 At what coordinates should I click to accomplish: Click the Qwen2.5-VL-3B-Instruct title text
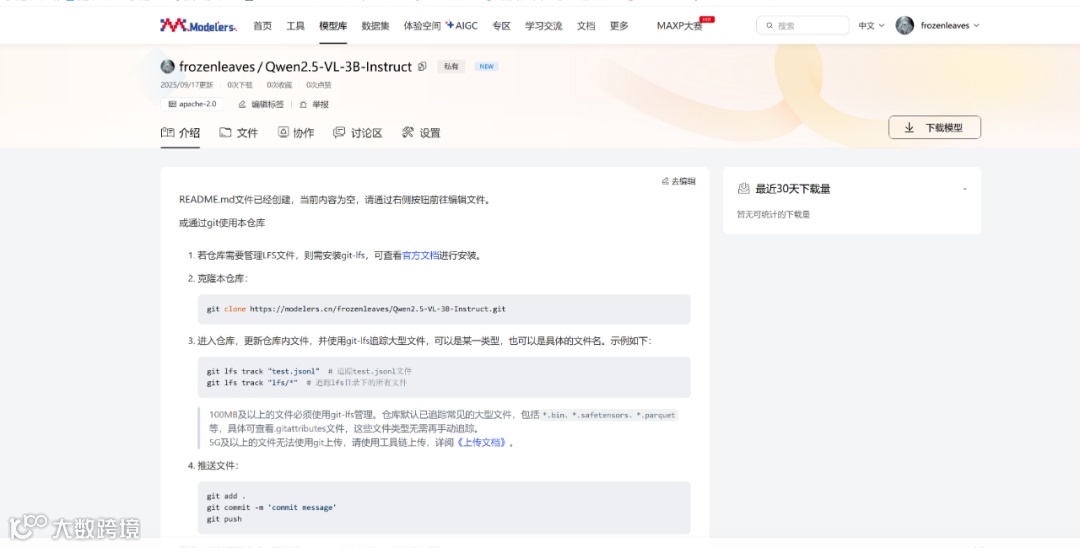click(338, 67)
